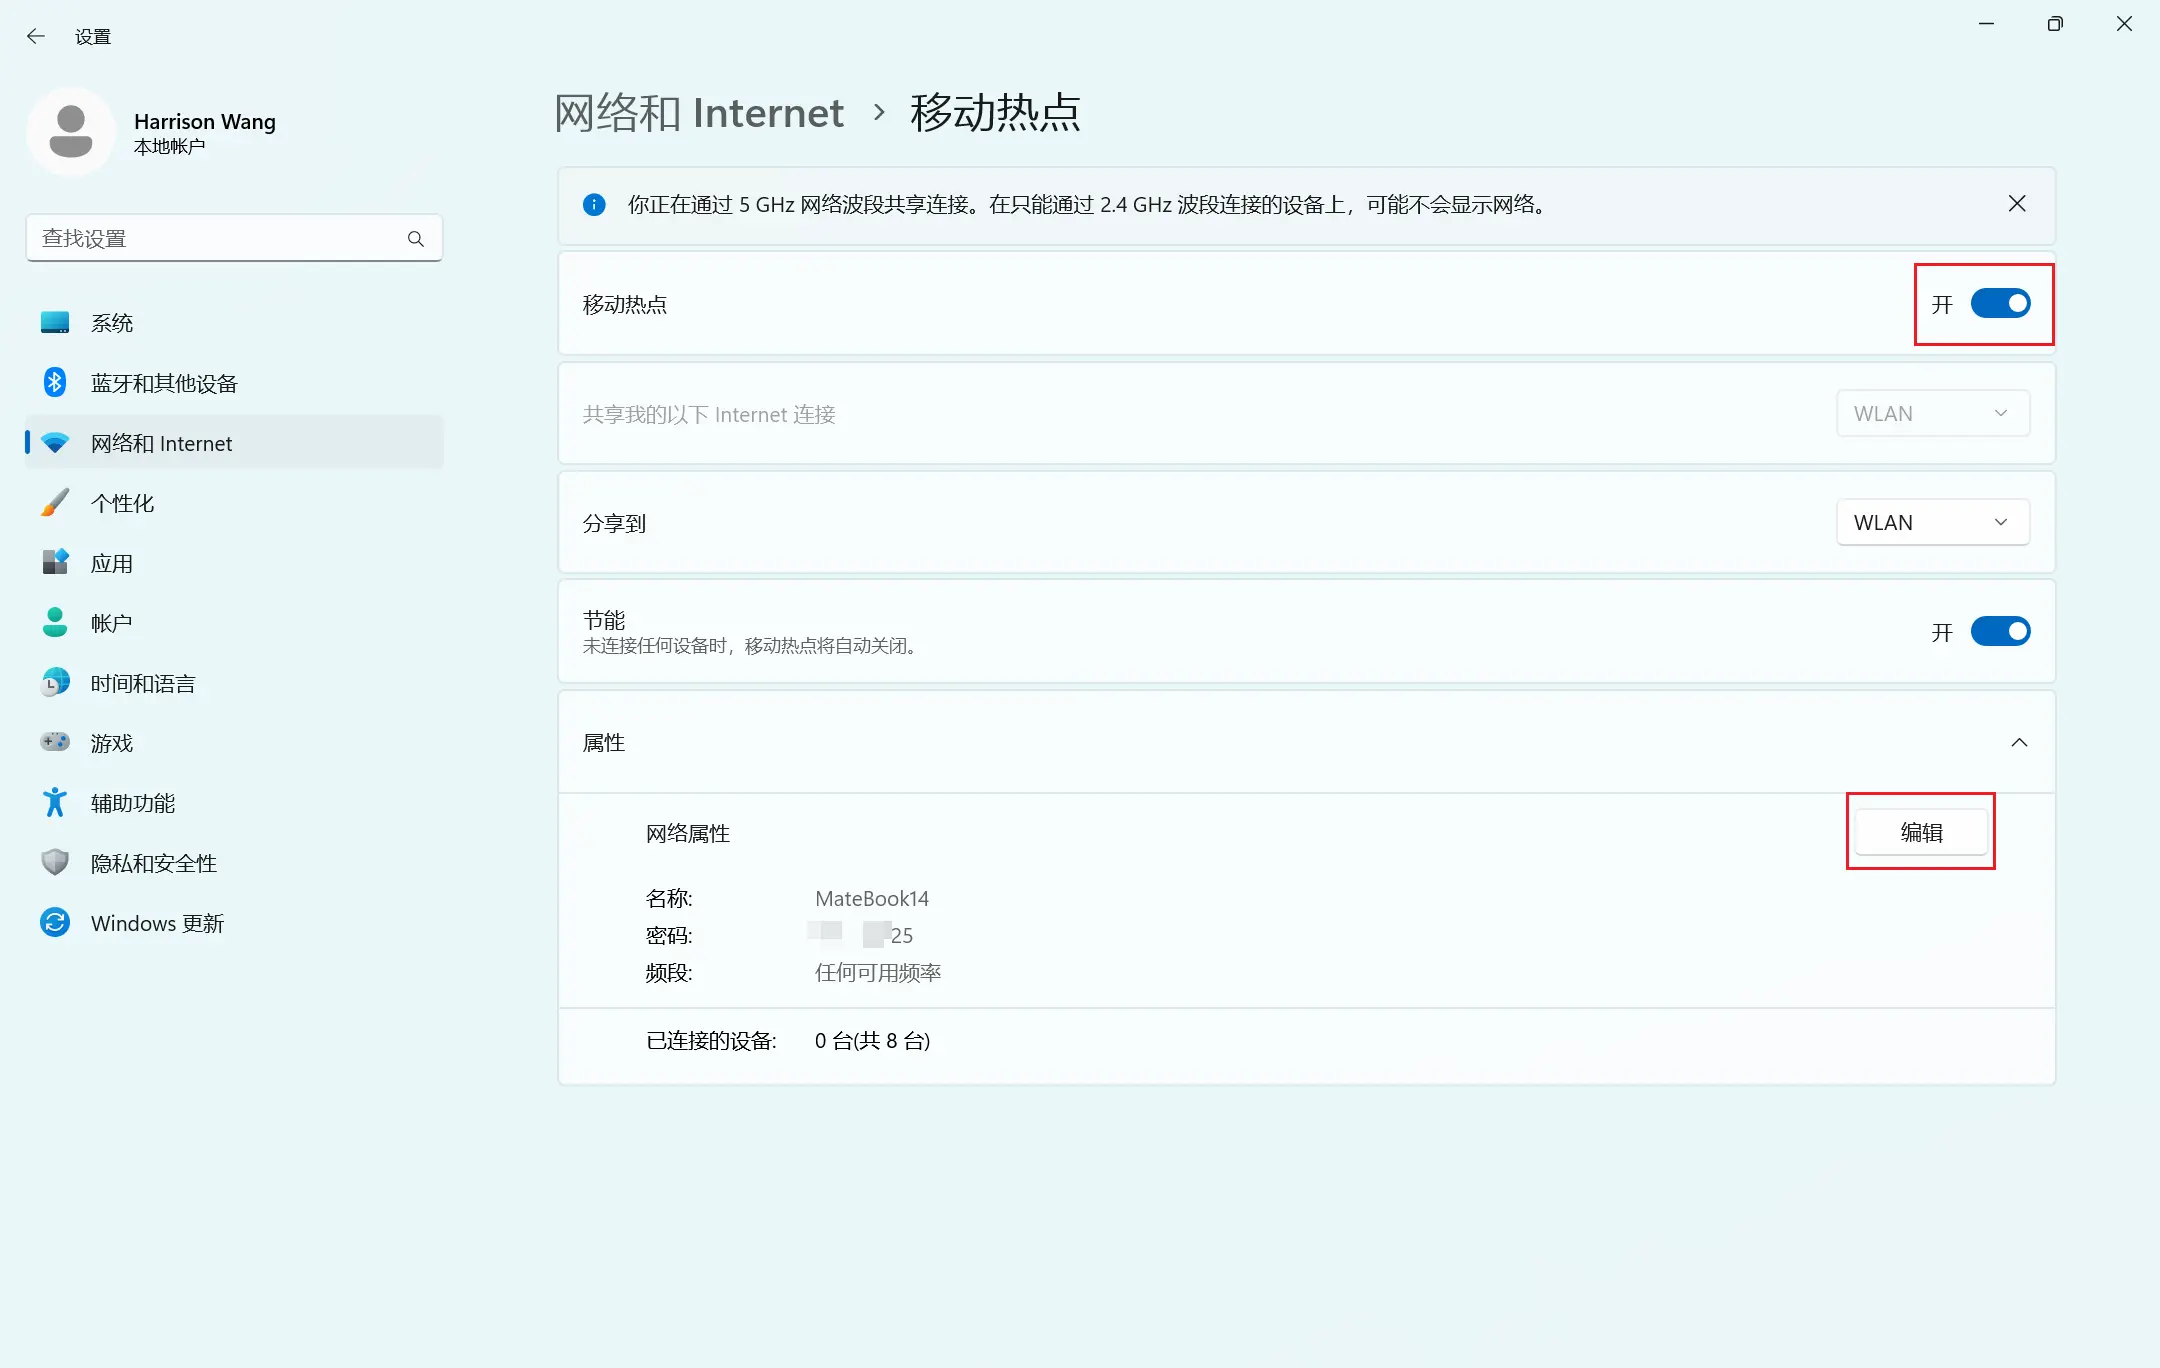Click the hotspot name MateBook14
Image resolution: width=2160 pixels, height=1368 pixels.
pos(872,899)
